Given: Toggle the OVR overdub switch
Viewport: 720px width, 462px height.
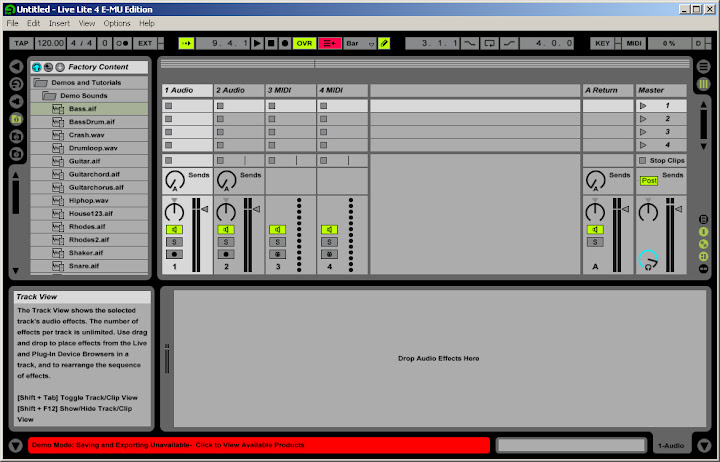Looking at the screenshot, I should 304,43.
